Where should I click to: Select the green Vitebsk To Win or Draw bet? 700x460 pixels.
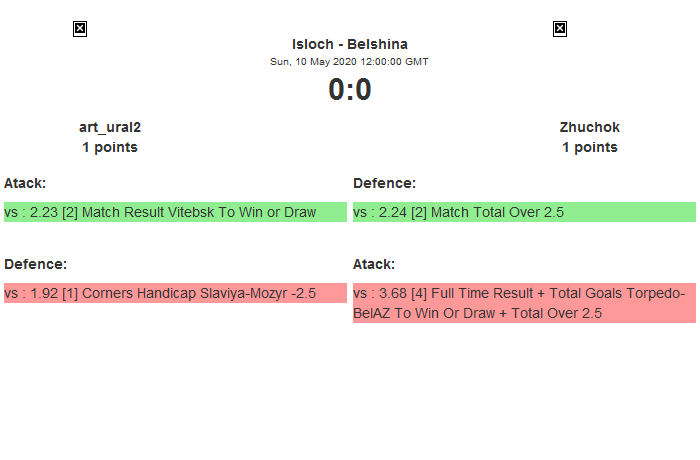(175, 212)
